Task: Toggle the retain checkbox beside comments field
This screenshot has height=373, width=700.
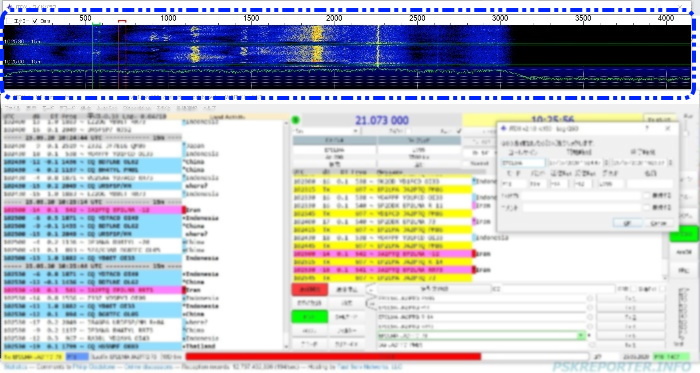Action: click(x=646, y=207)
